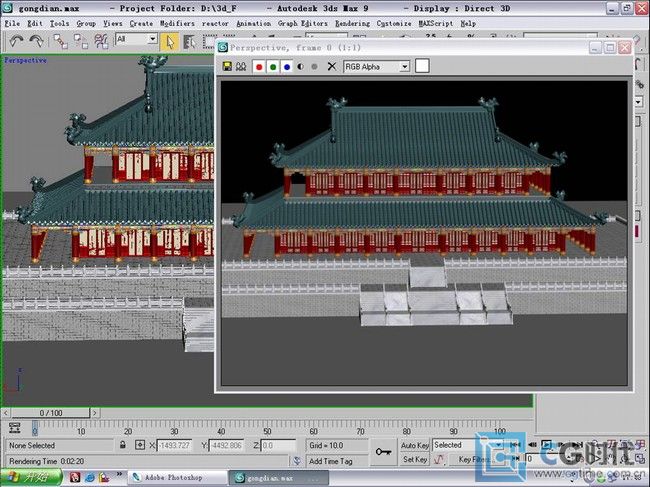Click the 3ds Max logo in the render window title
This screenshot has width=650, height=487.
tap(223, 48)
